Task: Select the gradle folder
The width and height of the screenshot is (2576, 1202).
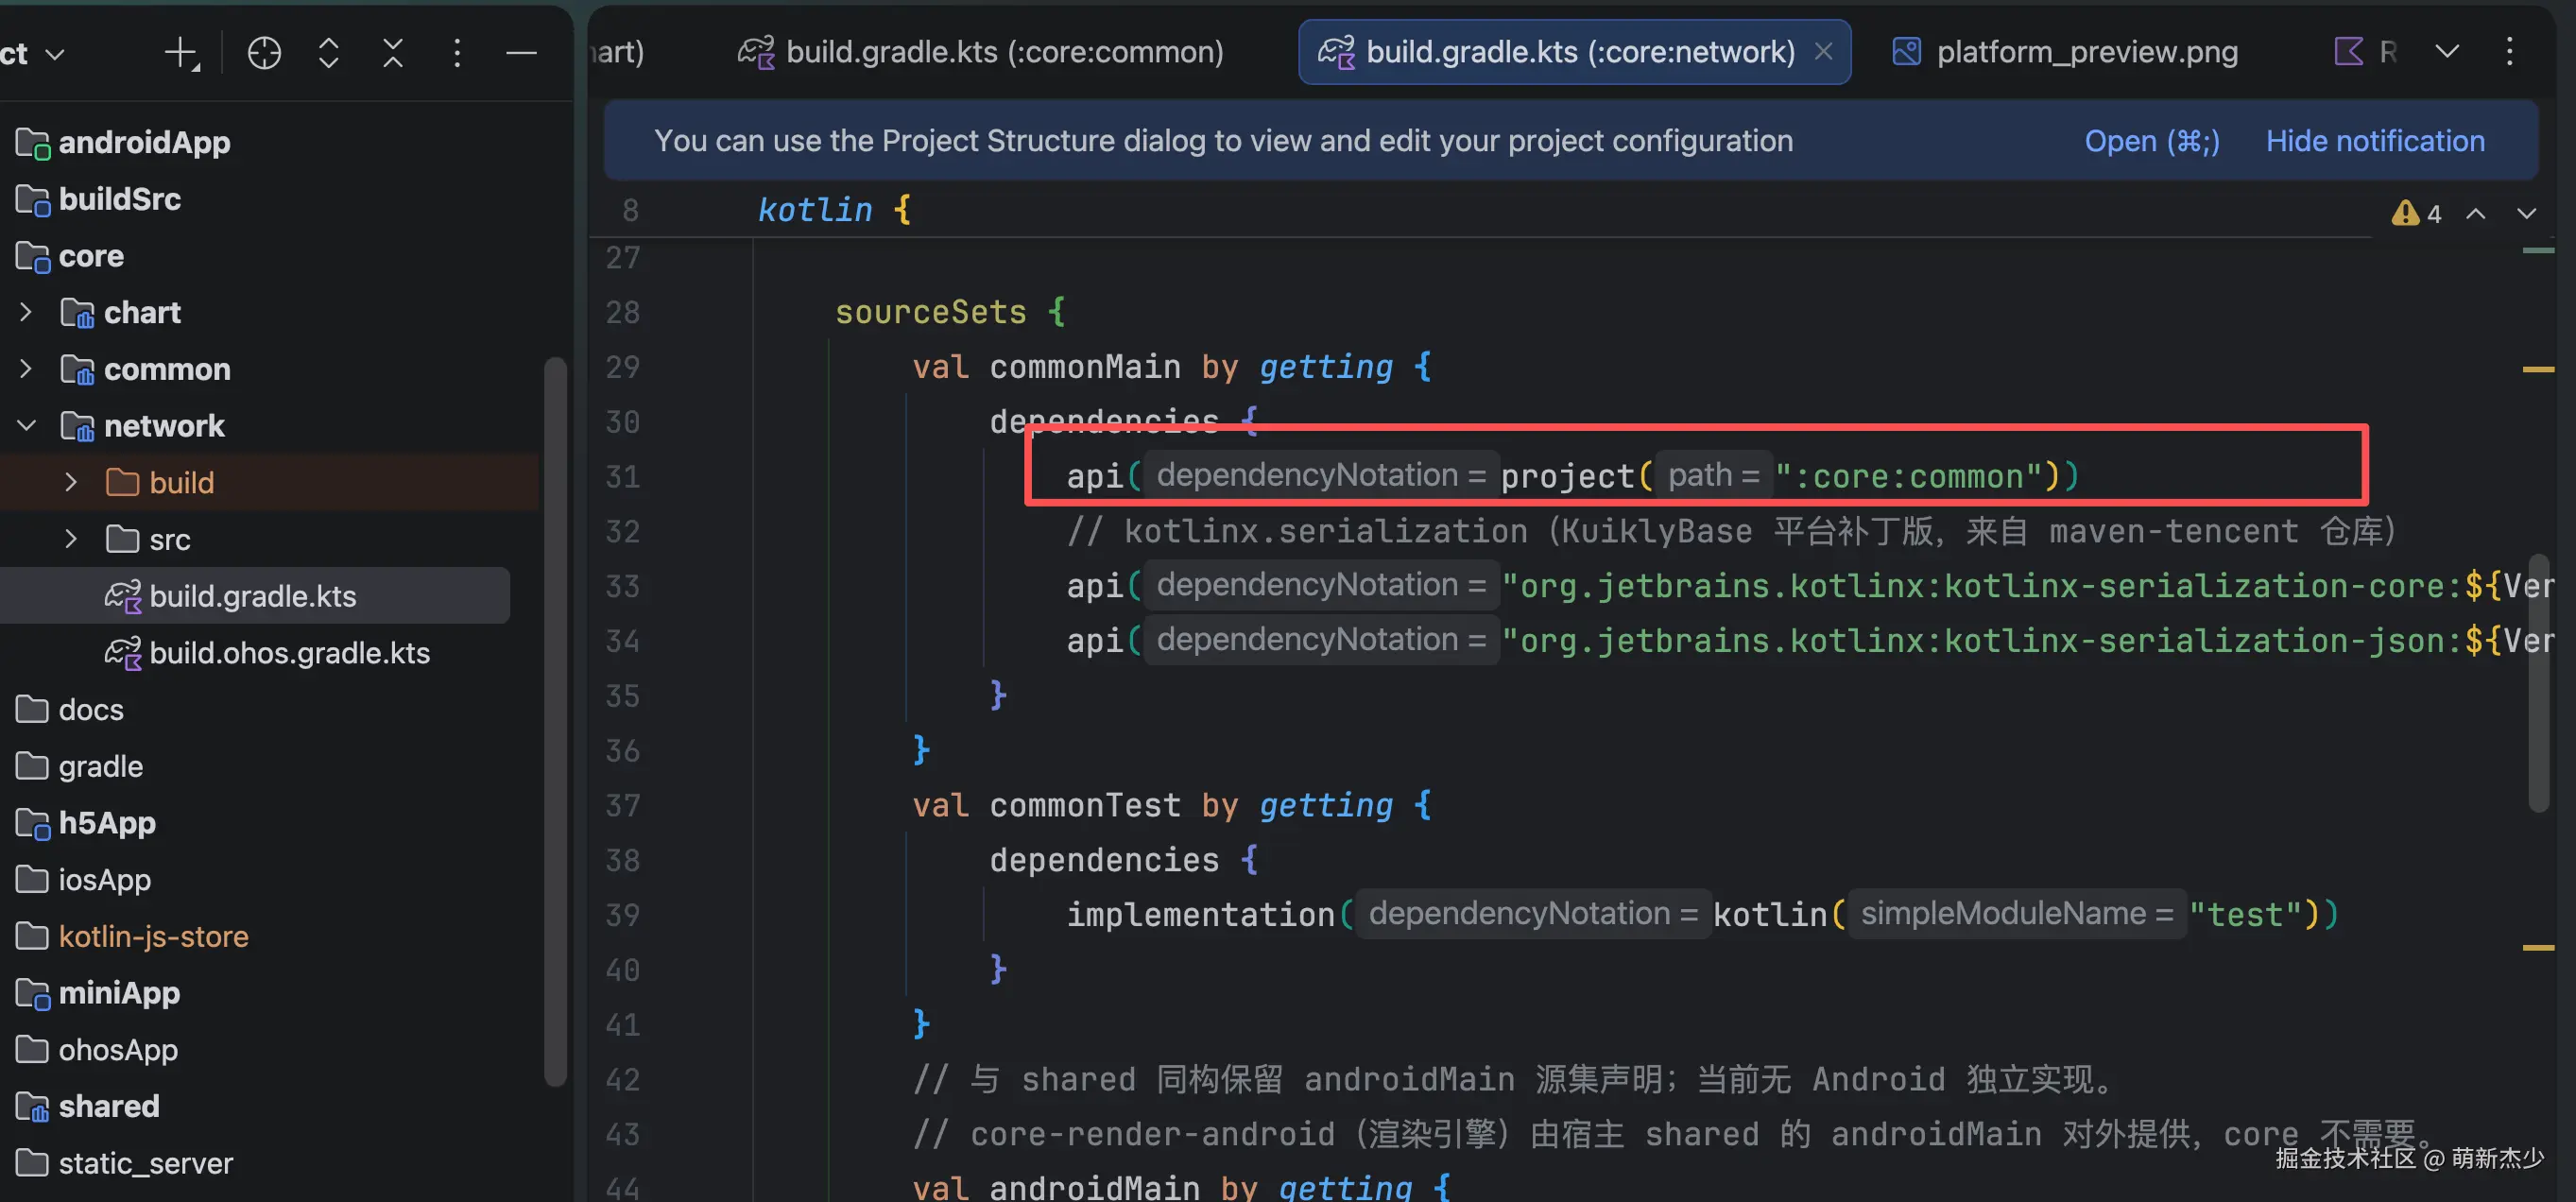Action: tap(80, 767)
